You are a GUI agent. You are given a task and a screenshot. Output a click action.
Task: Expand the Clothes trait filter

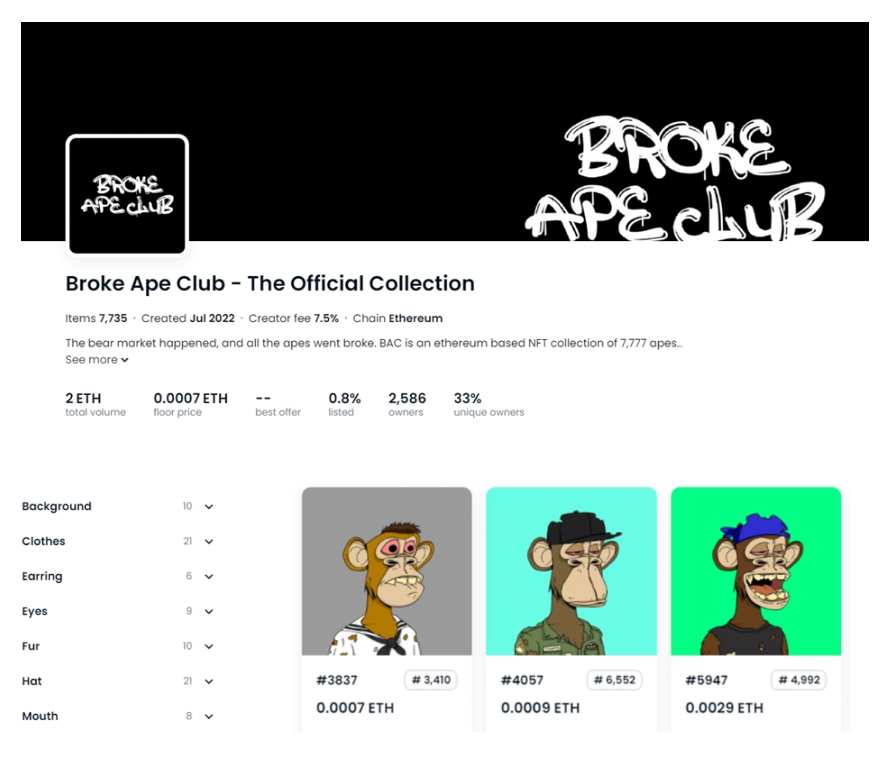pyautogui.click(x=209, y=542)
